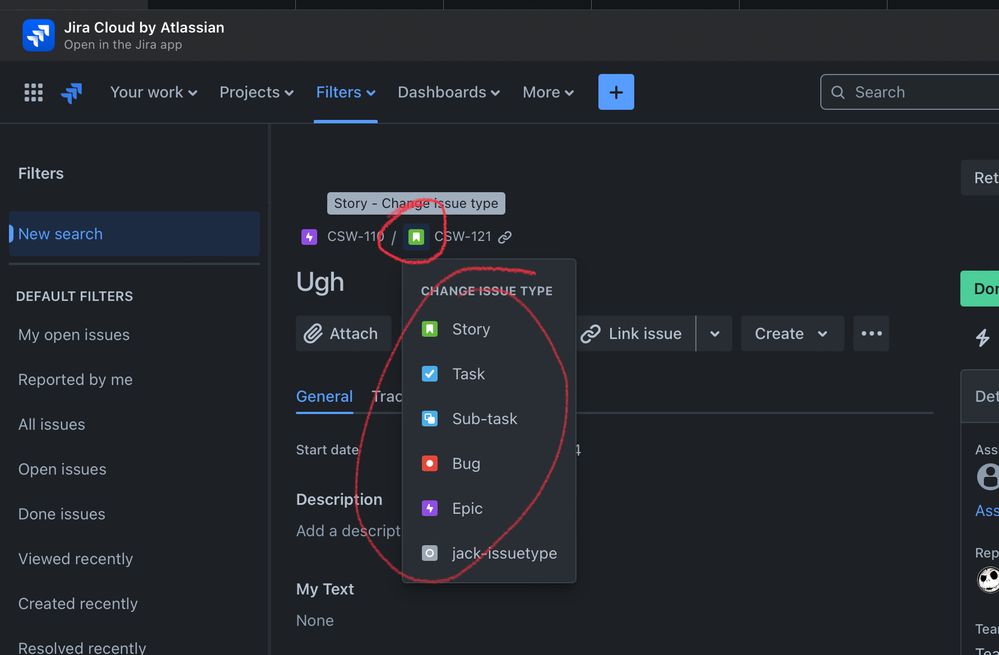The height and width of the screenshot is (655, 999).
Task: Click the lightning bolt automation icon
Action: coord(982,338)
